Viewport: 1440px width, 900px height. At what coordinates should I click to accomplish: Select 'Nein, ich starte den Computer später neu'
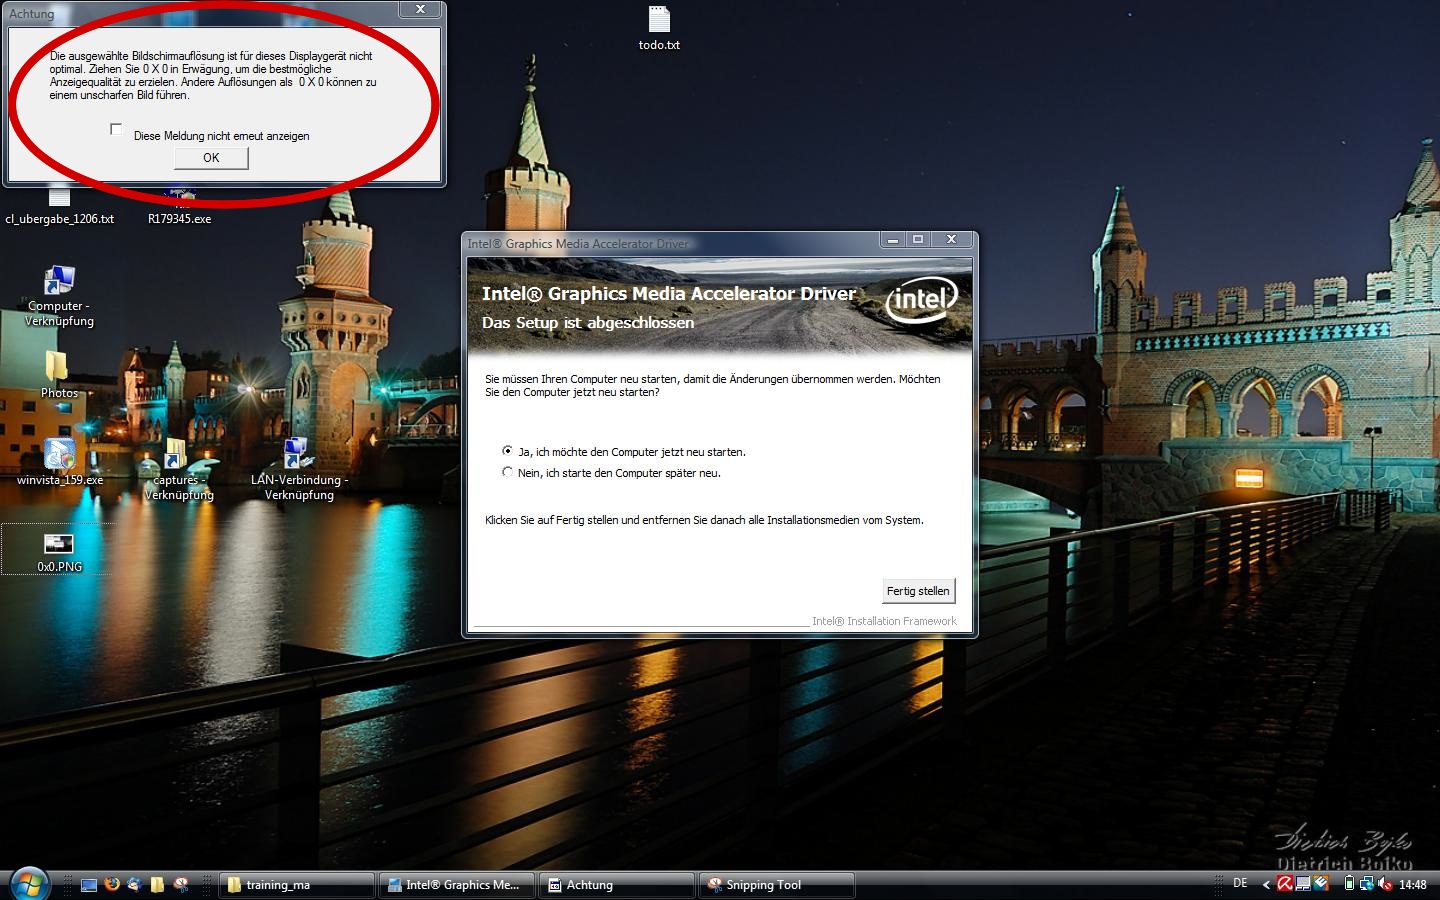[507, 472]
